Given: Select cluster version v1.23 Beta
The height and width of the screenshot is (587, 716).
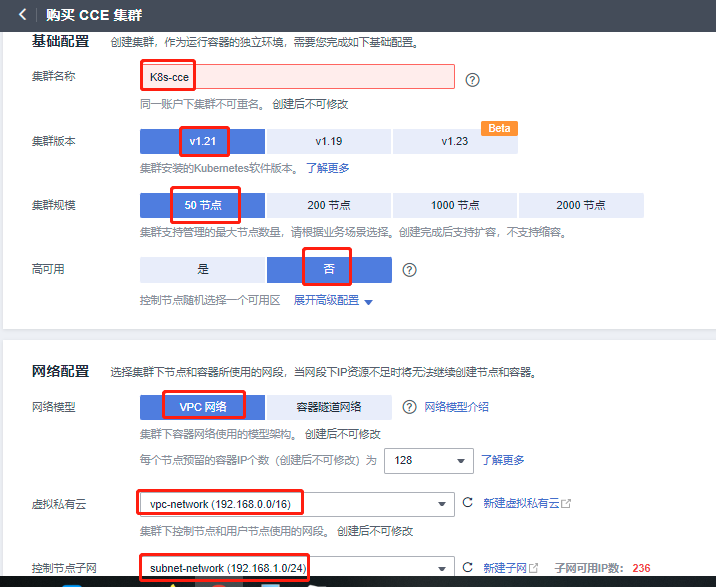Looking at the screenshot, I should point(455,141).
